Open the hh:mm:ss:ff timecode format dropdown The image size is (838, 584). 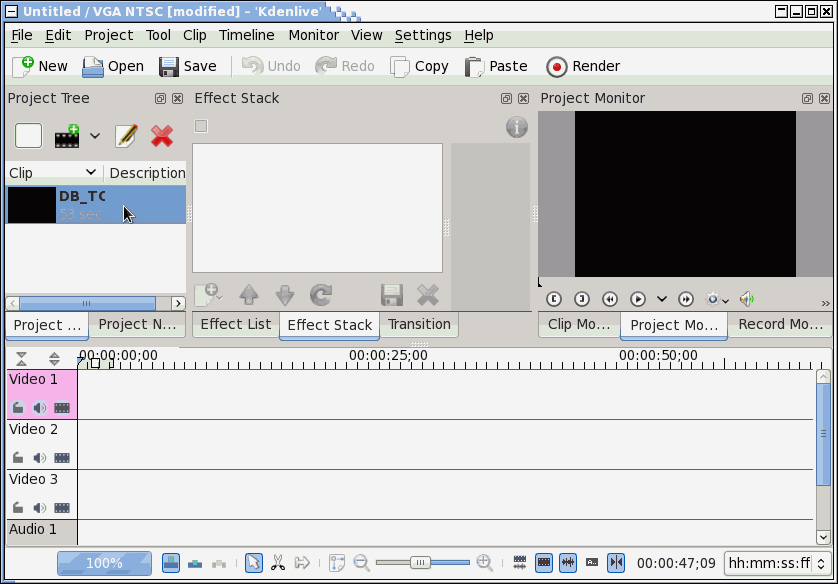pyautogui.click(x=777, y=563)
